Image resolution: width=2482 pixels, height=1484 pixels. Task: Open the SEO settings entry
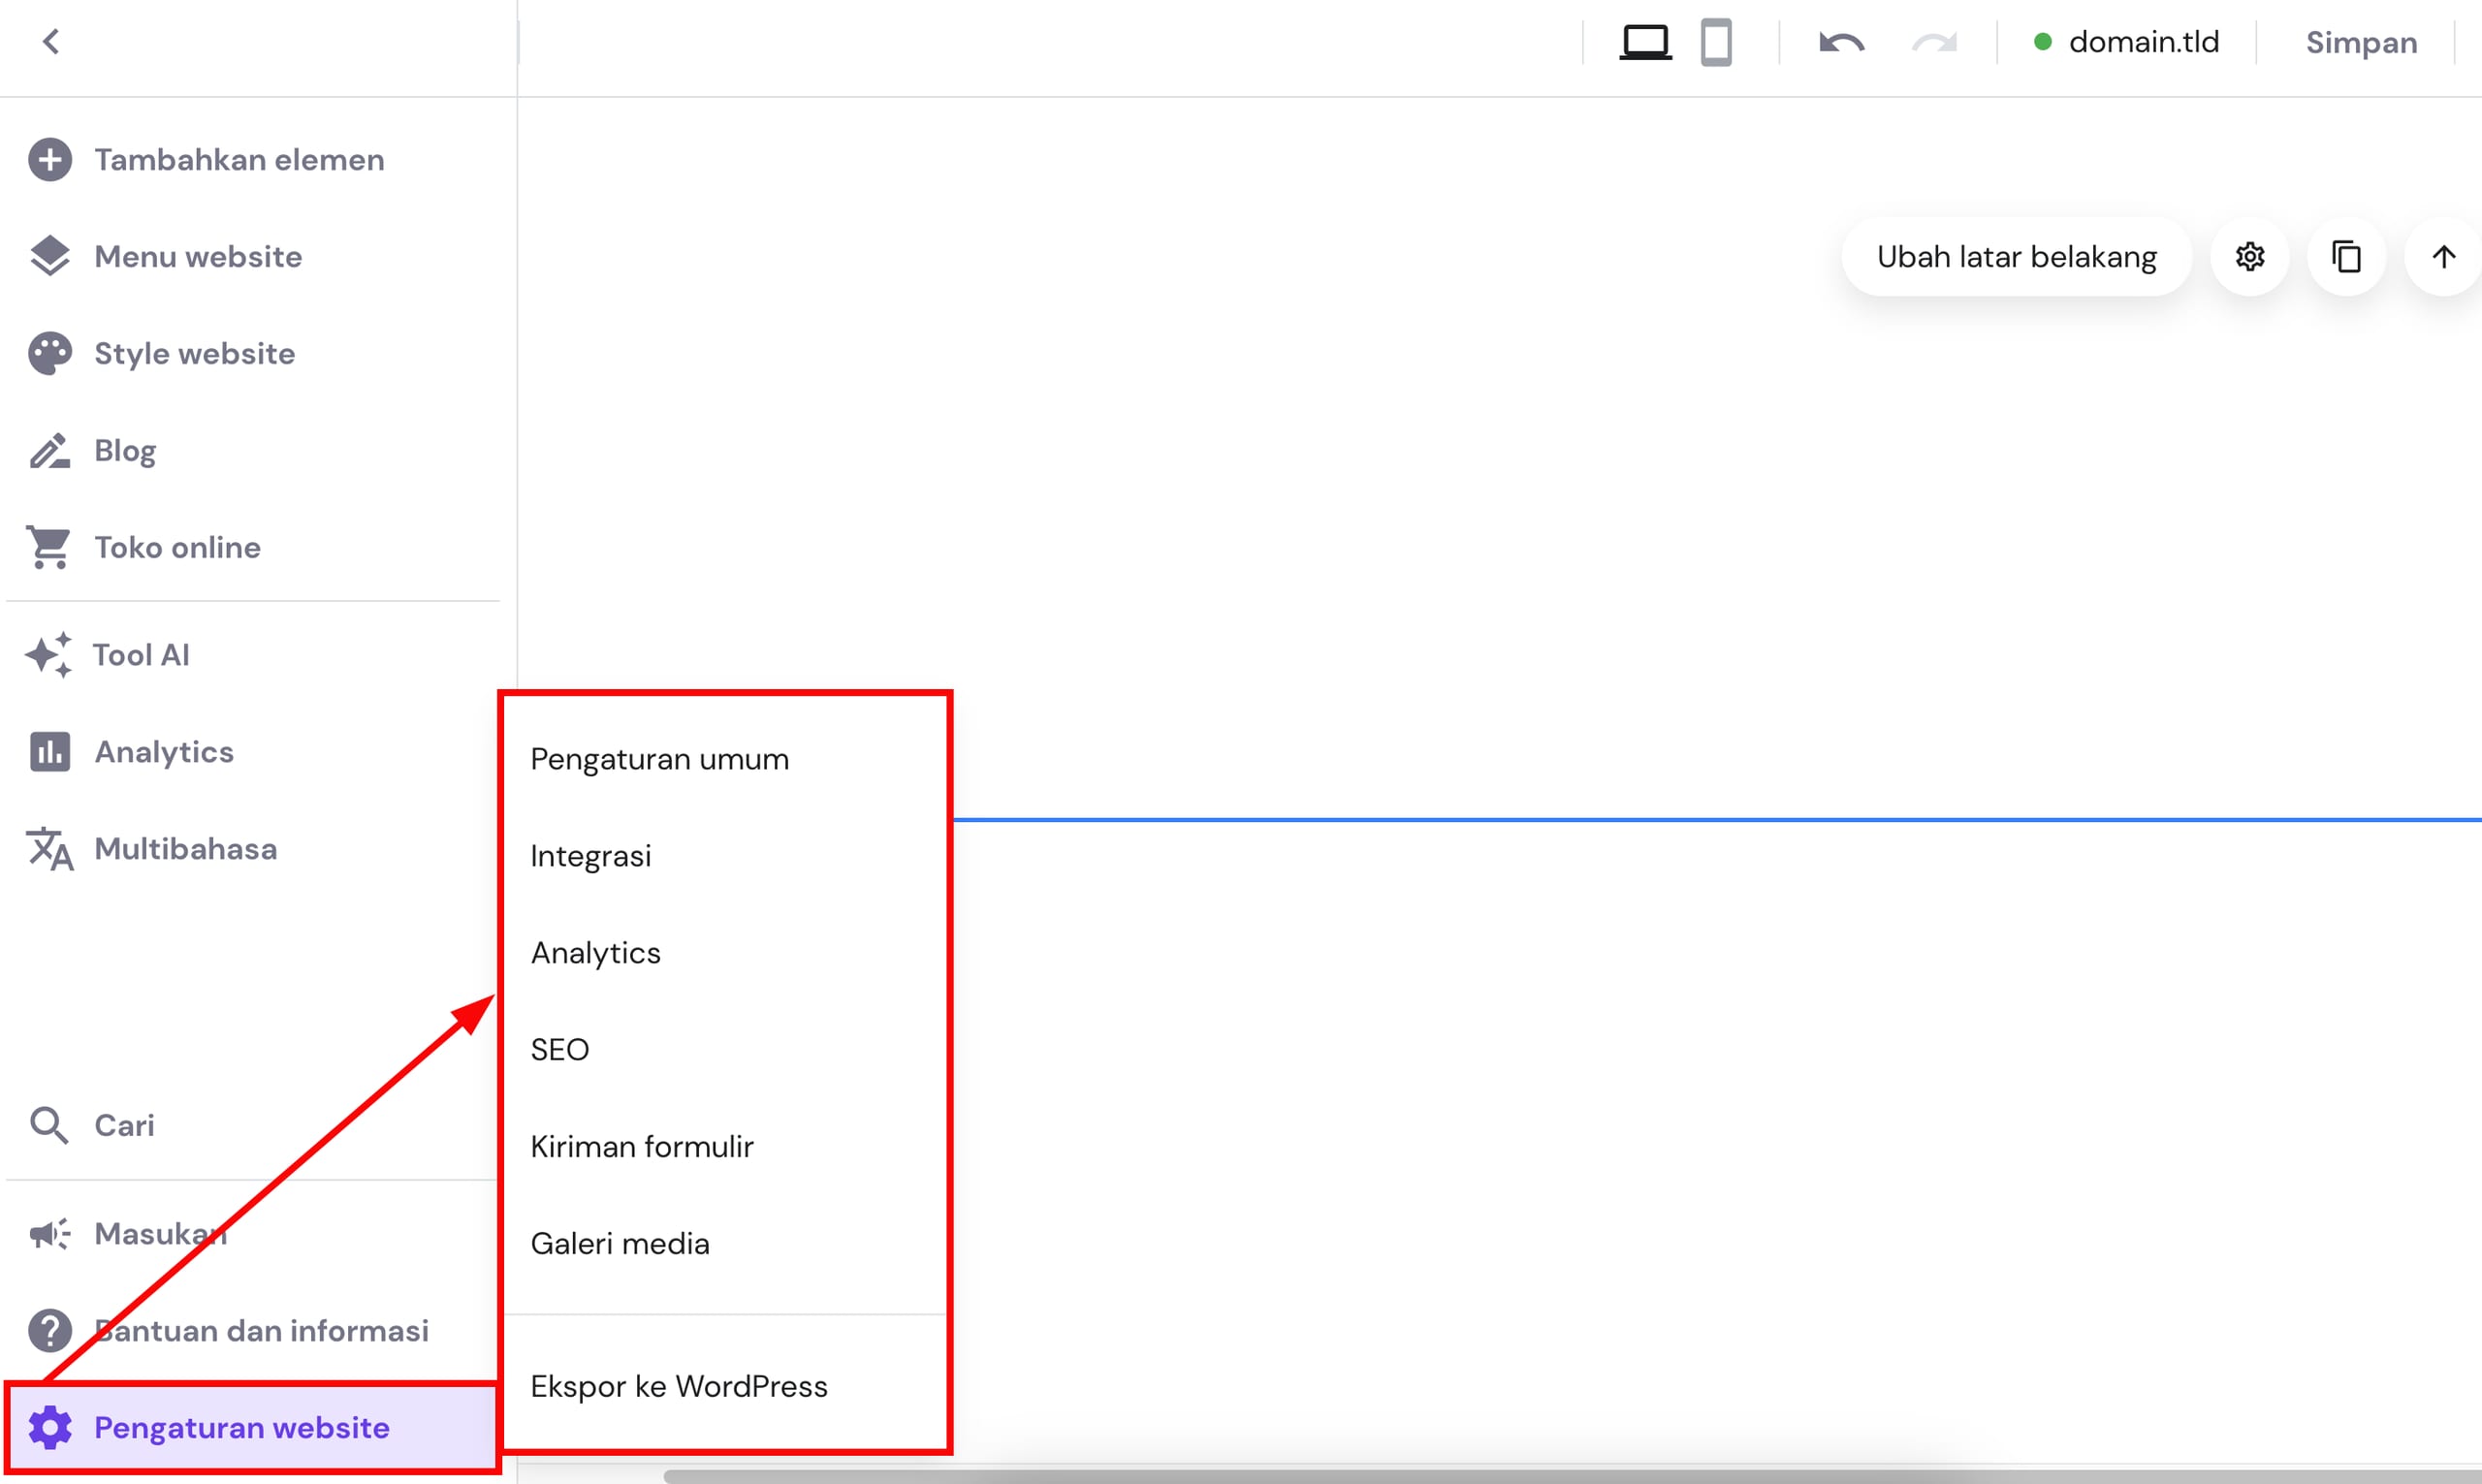pos(560,1048)
